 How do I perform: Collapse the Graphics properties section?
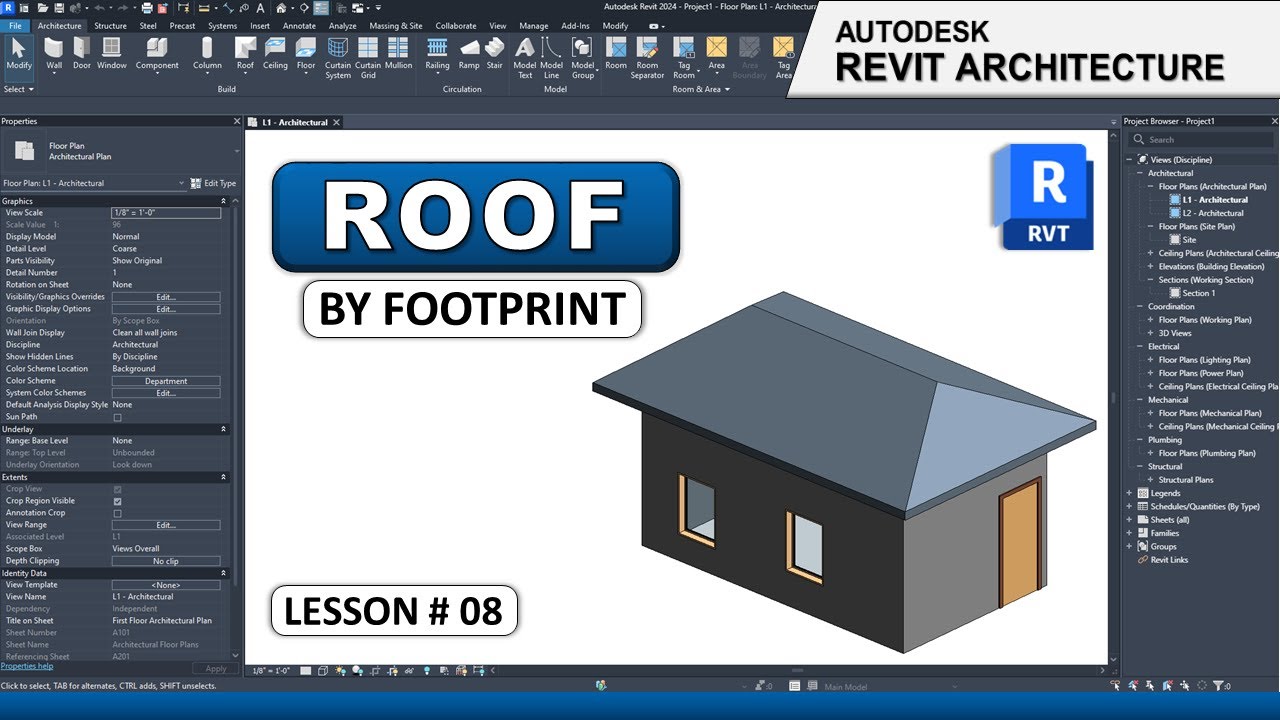tap(223, 201)
